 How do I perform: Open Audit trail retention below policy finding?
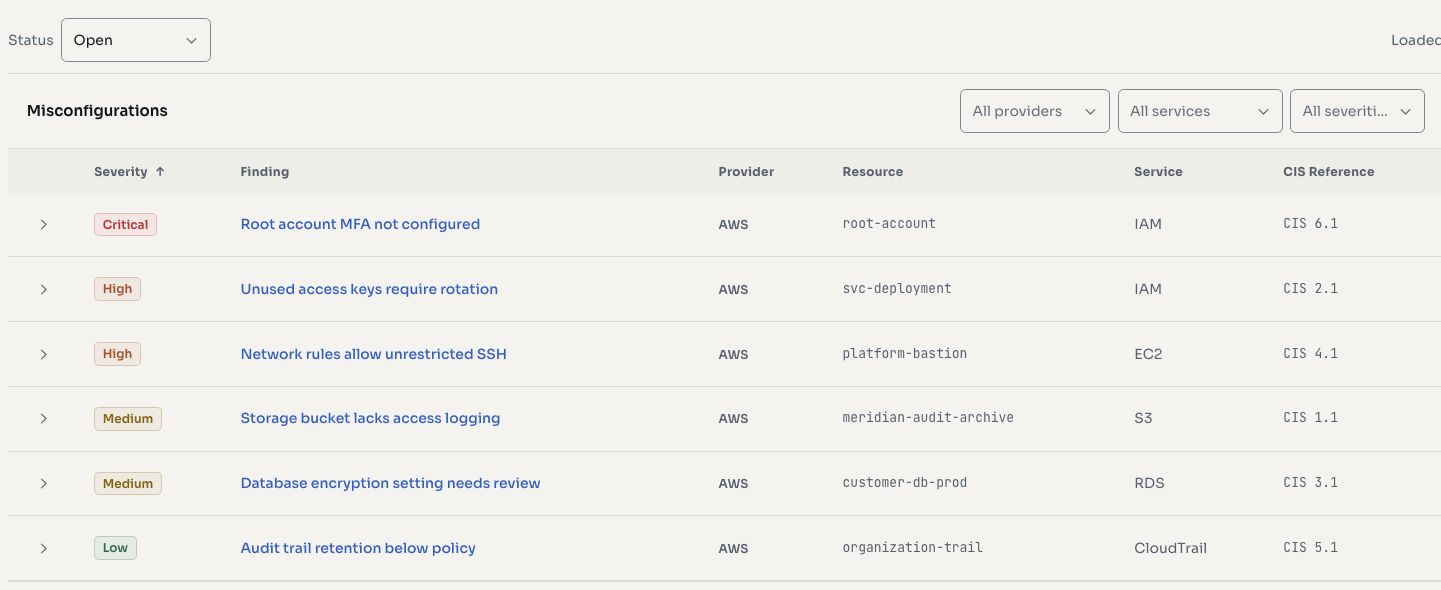[358, 548]
